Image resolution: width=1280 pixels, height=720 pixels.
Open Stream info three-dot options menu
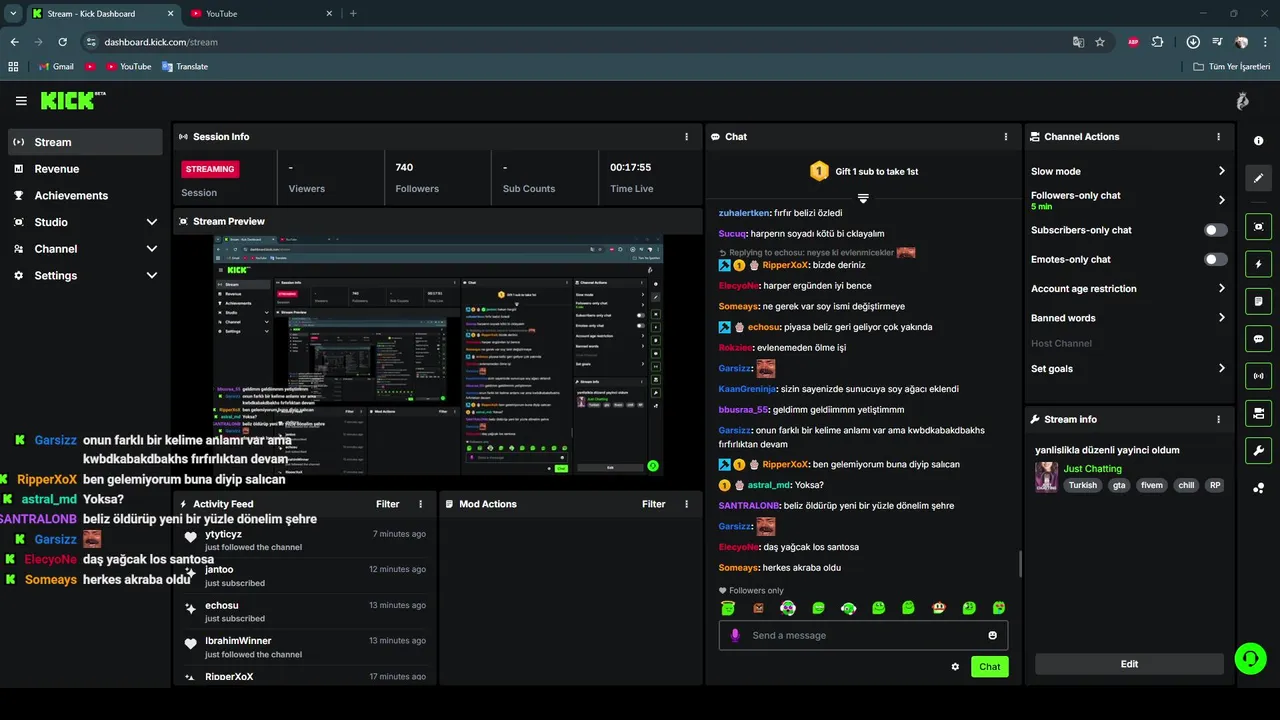1218,420
